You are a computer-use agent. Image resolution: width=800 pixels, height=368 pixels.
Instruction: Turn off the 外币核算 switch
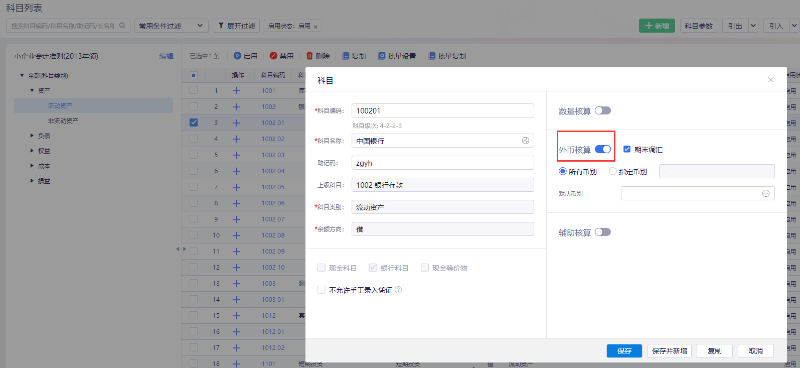603,149
